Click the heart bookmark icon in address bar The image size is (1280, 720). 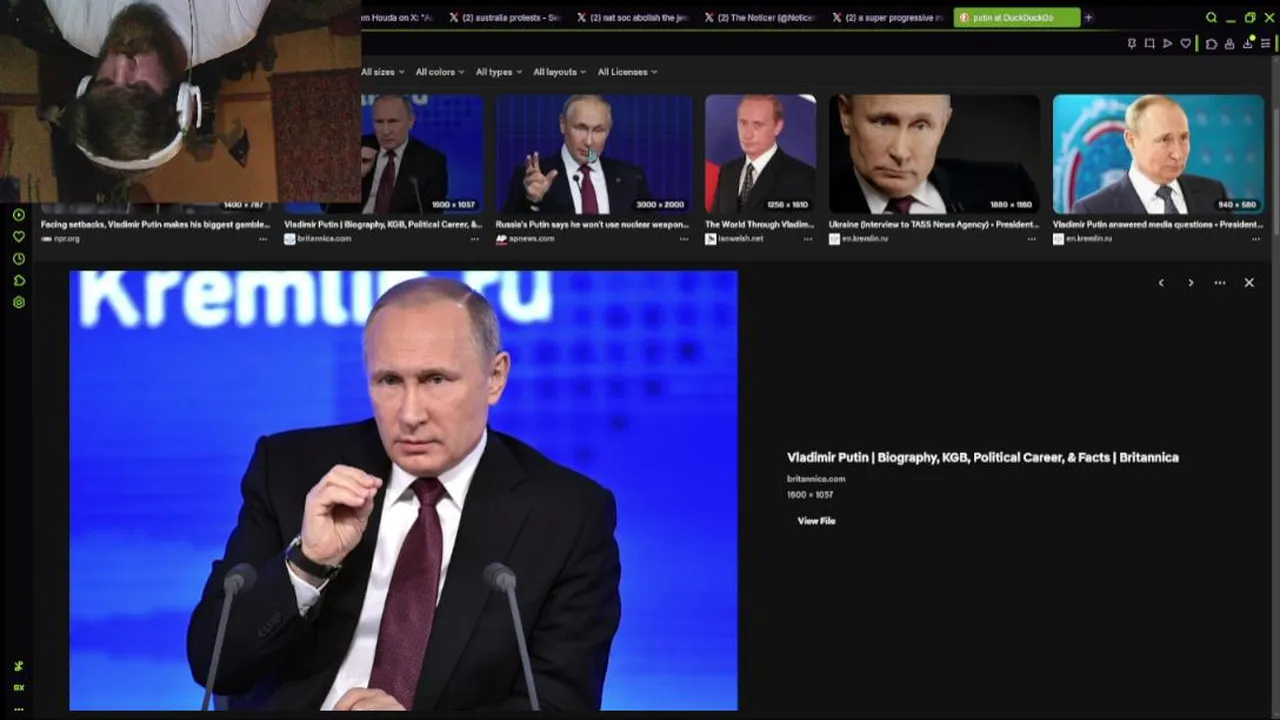[x=1186, y=44]
